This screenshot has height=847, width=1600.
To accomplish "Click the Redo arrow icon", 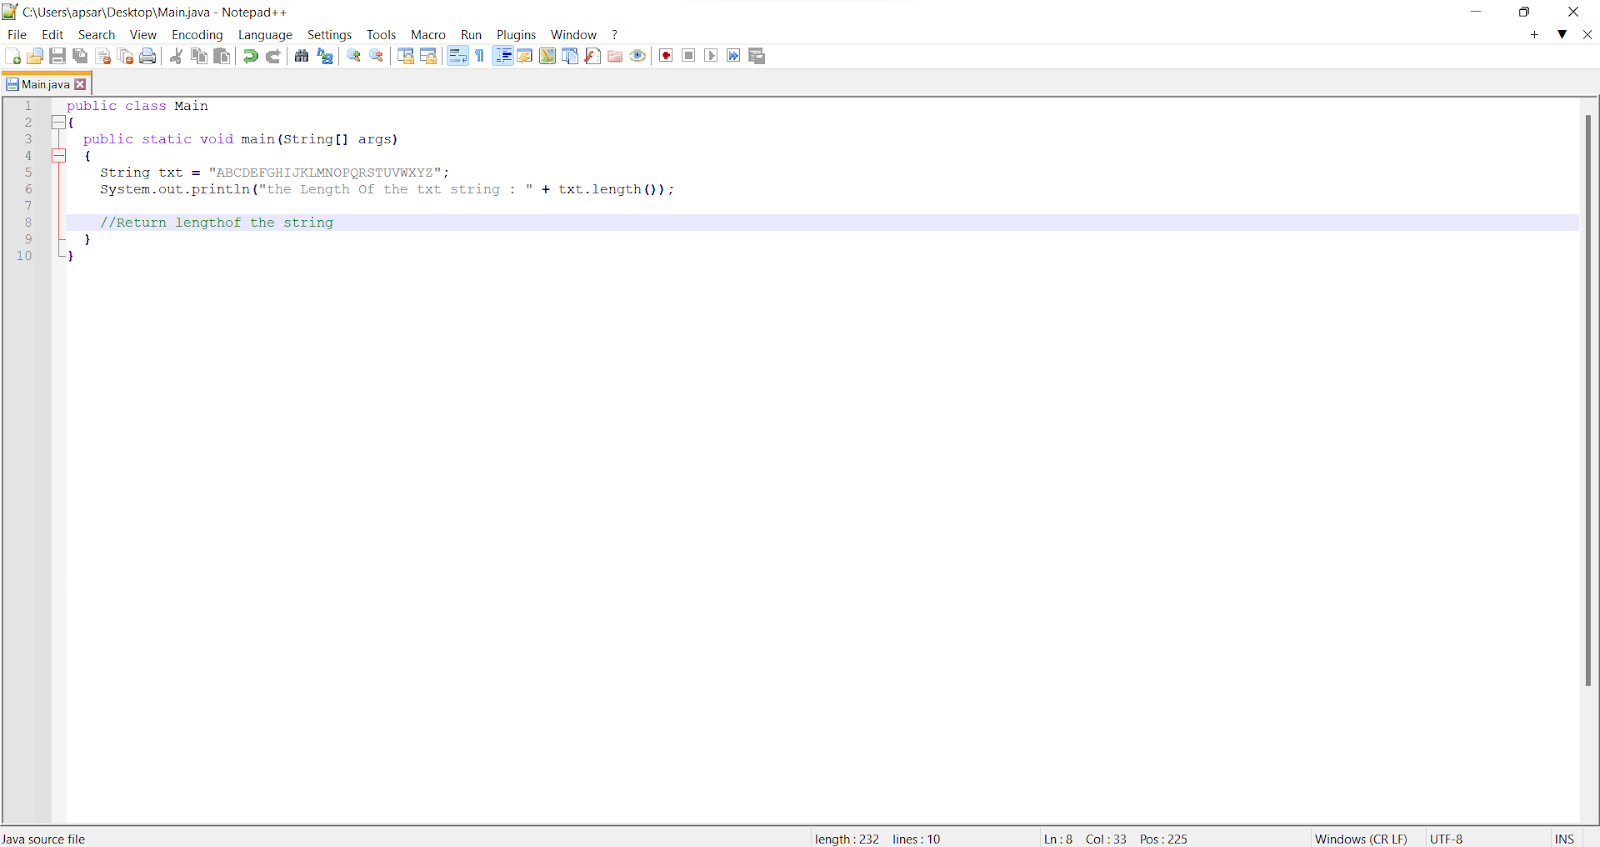I will tap(273, 56).
